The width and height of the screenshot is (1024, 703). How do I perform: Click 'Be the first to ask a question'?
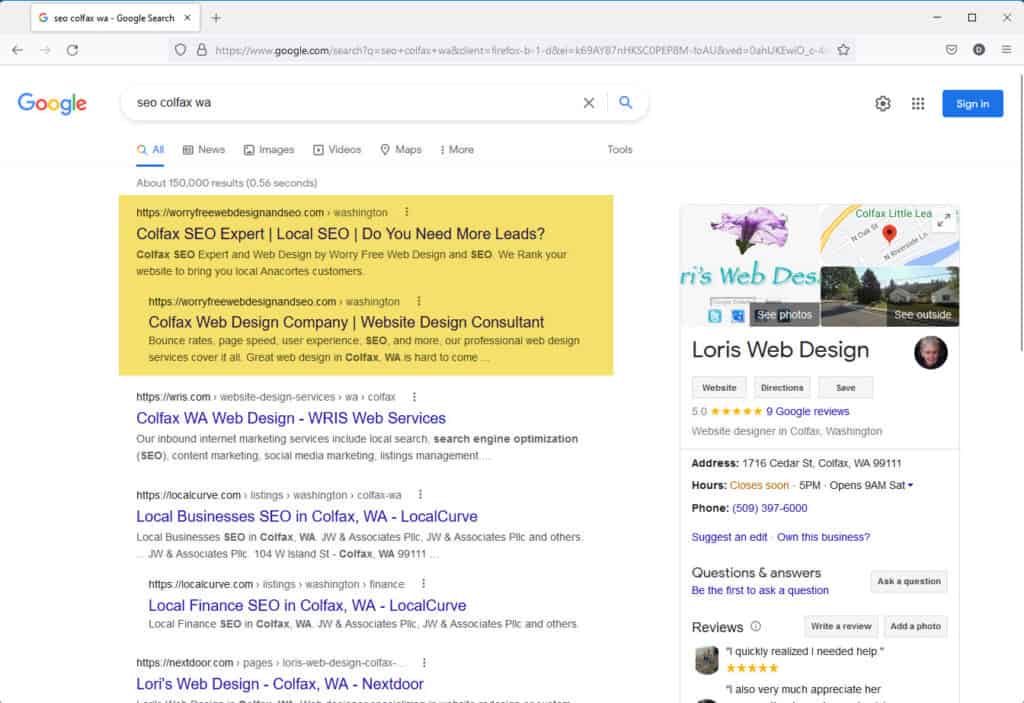(x=760, y=590)
